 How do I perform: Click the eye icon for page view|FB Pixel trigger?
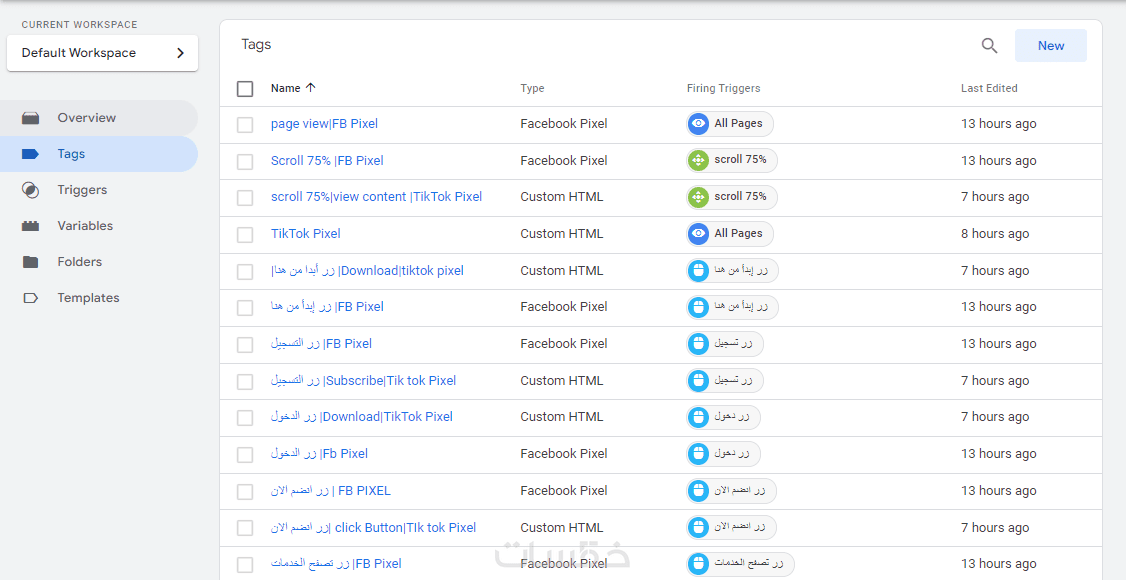click(698, 124)
